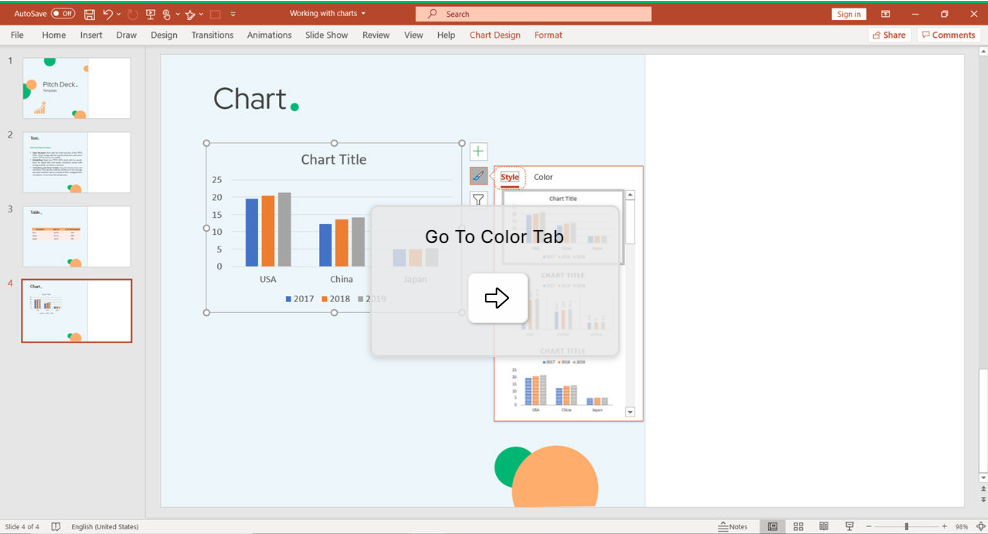Select slide 2 text thumbnail
The height and width of the screenshot is (534, 988).
click(x=77, y=162)
